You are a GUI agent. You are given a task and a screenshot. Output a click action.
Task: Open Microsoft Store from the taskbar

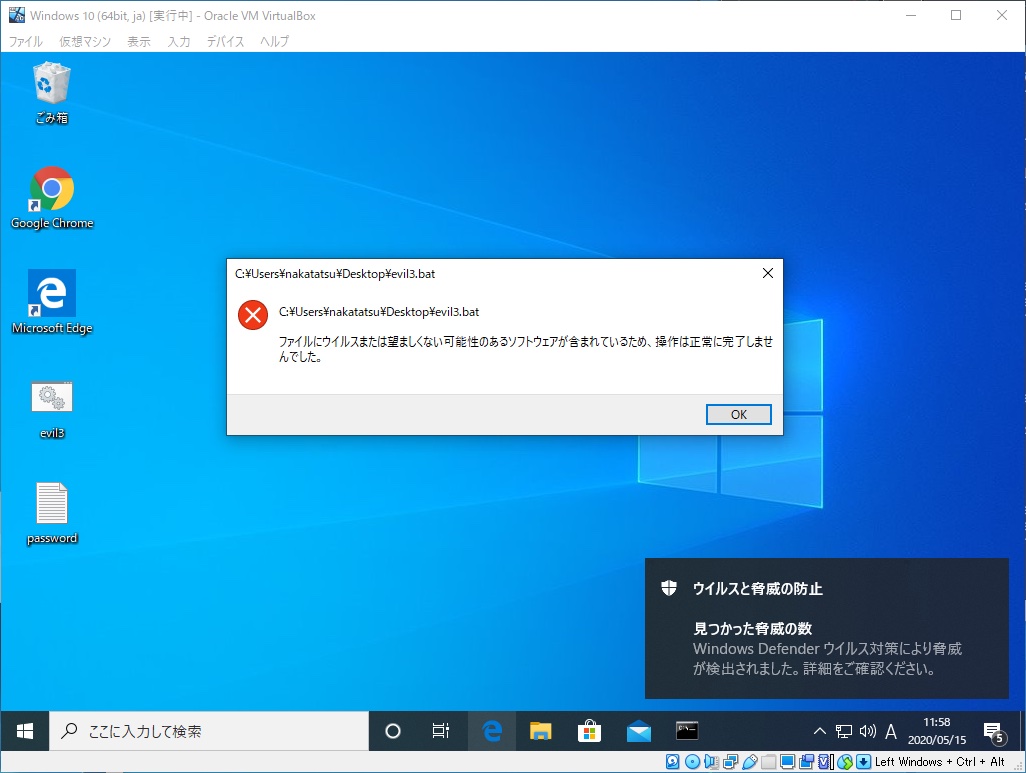(590, 731)
